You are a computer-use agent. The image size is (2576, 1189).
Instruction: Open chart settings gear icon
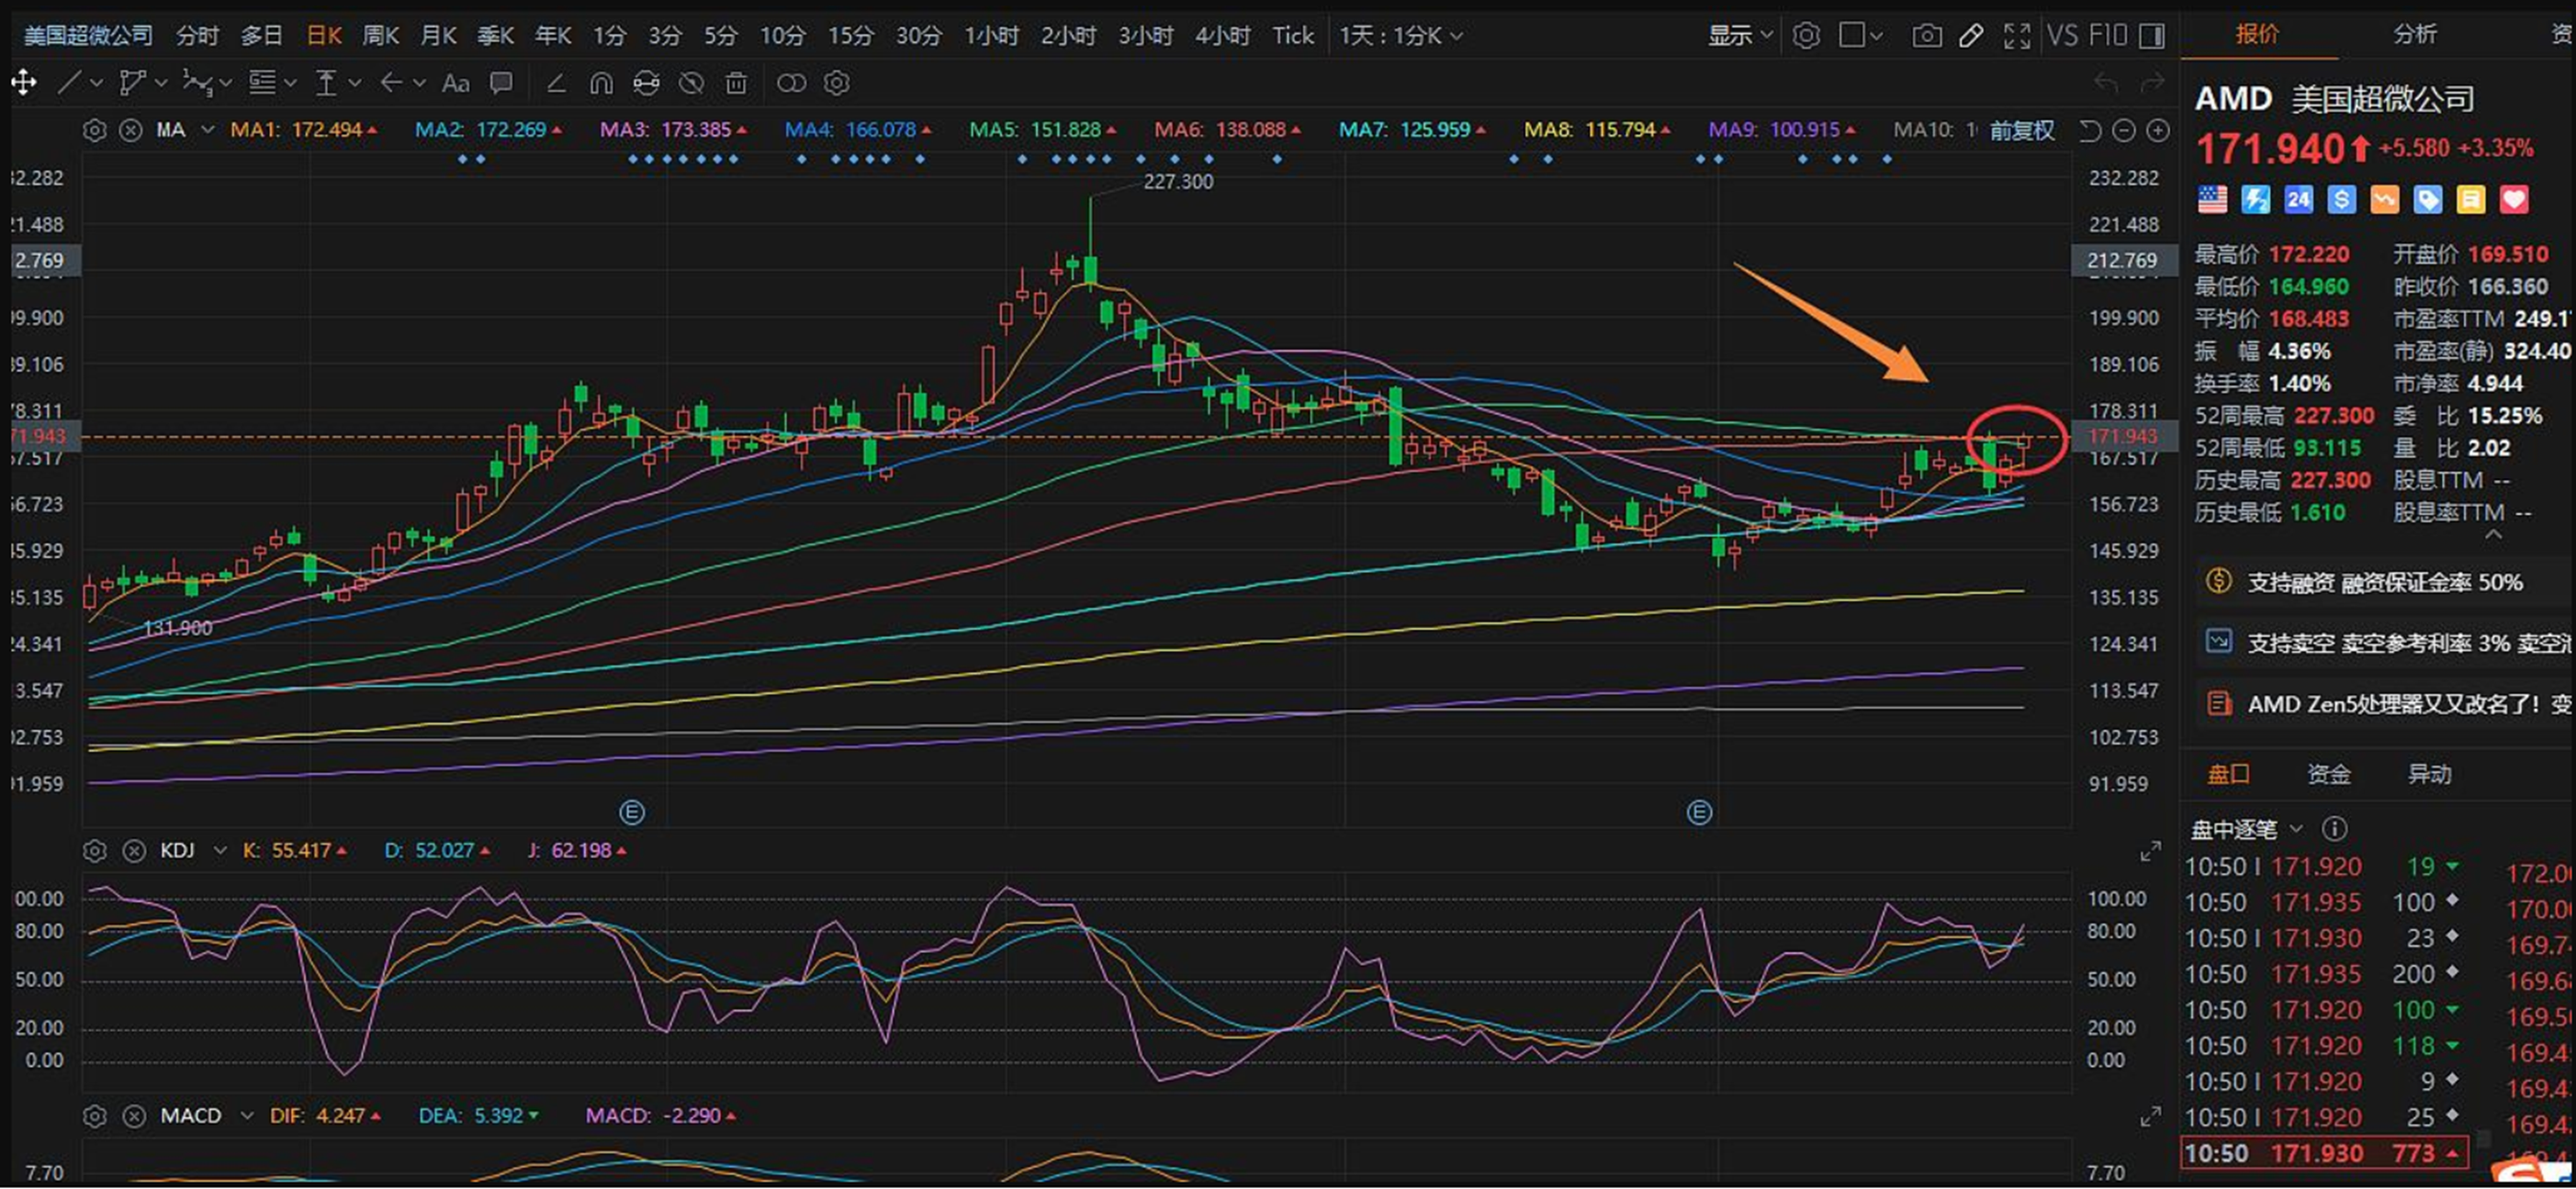point(1806,36)
